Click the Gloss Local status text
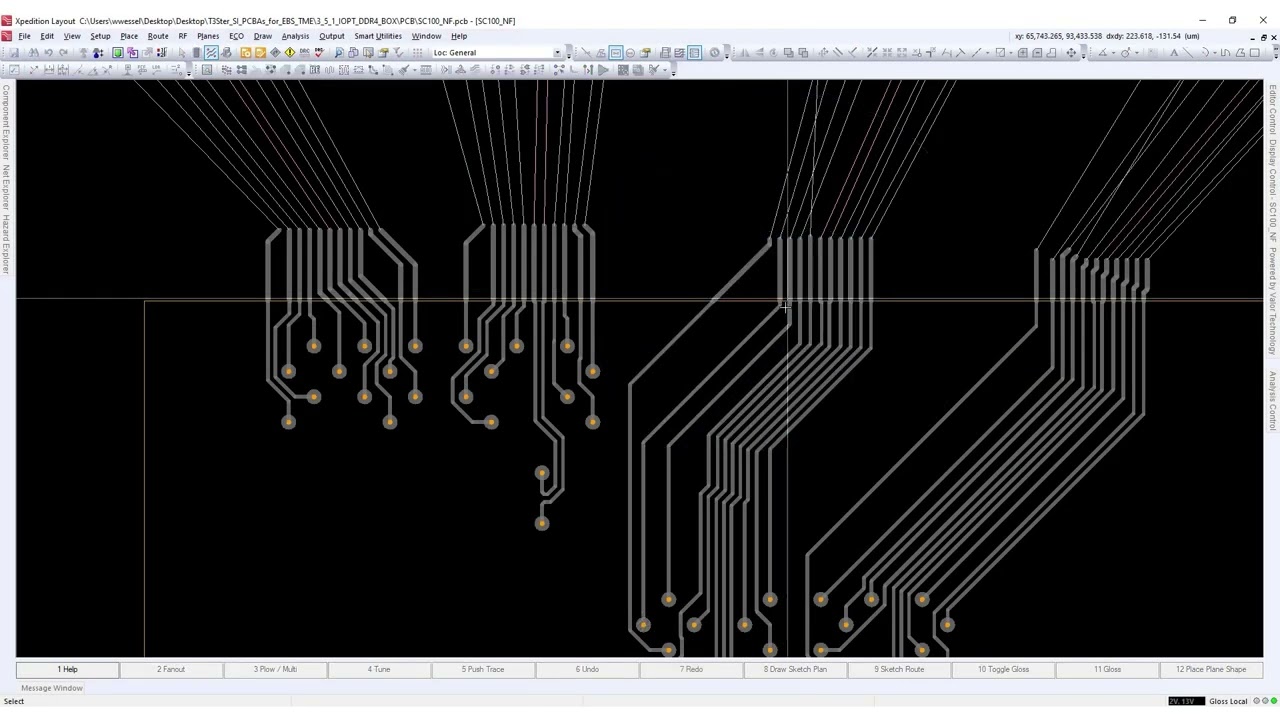This screenshot has height=720, width=1280. [1228, 701]
